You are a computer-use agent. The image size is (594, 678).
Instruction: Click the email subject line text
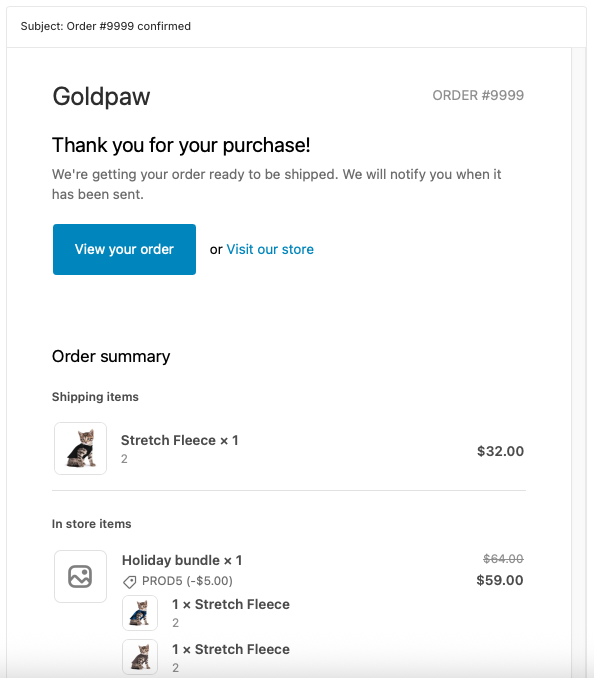pyautogui.click(x=105, y=26)
